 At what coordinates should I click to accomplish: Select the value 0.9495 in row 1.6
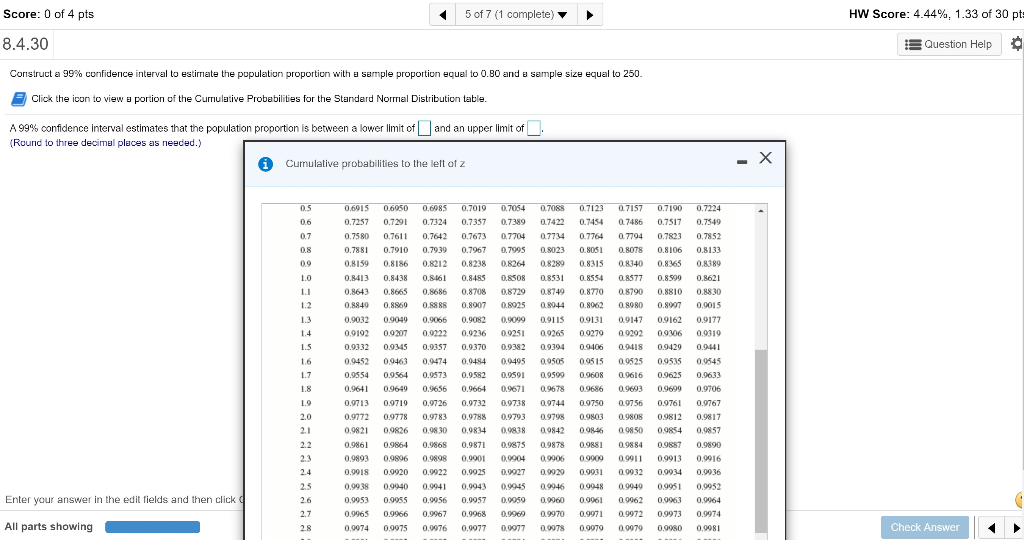click(x=513, y=361)
